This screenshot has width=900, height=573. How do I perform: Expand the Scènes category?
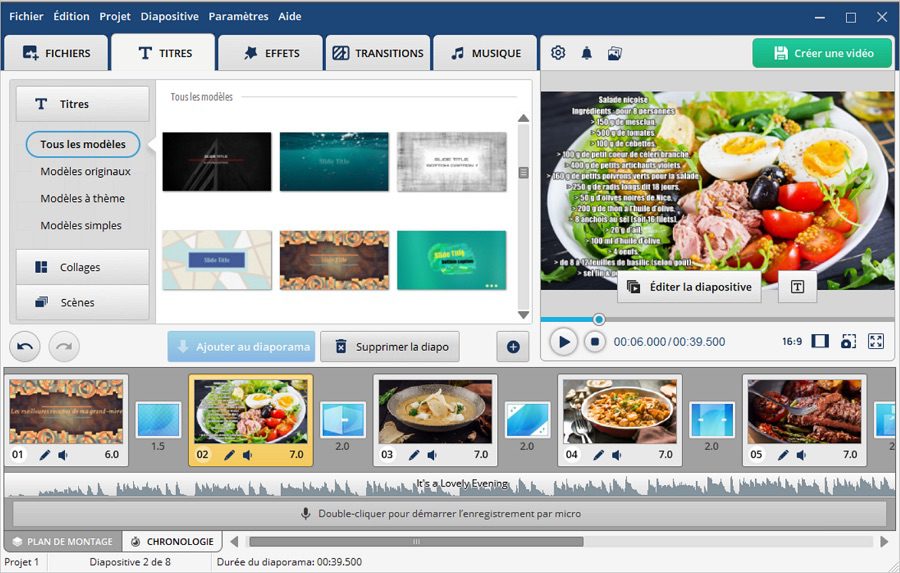click(x=82, y=302)
